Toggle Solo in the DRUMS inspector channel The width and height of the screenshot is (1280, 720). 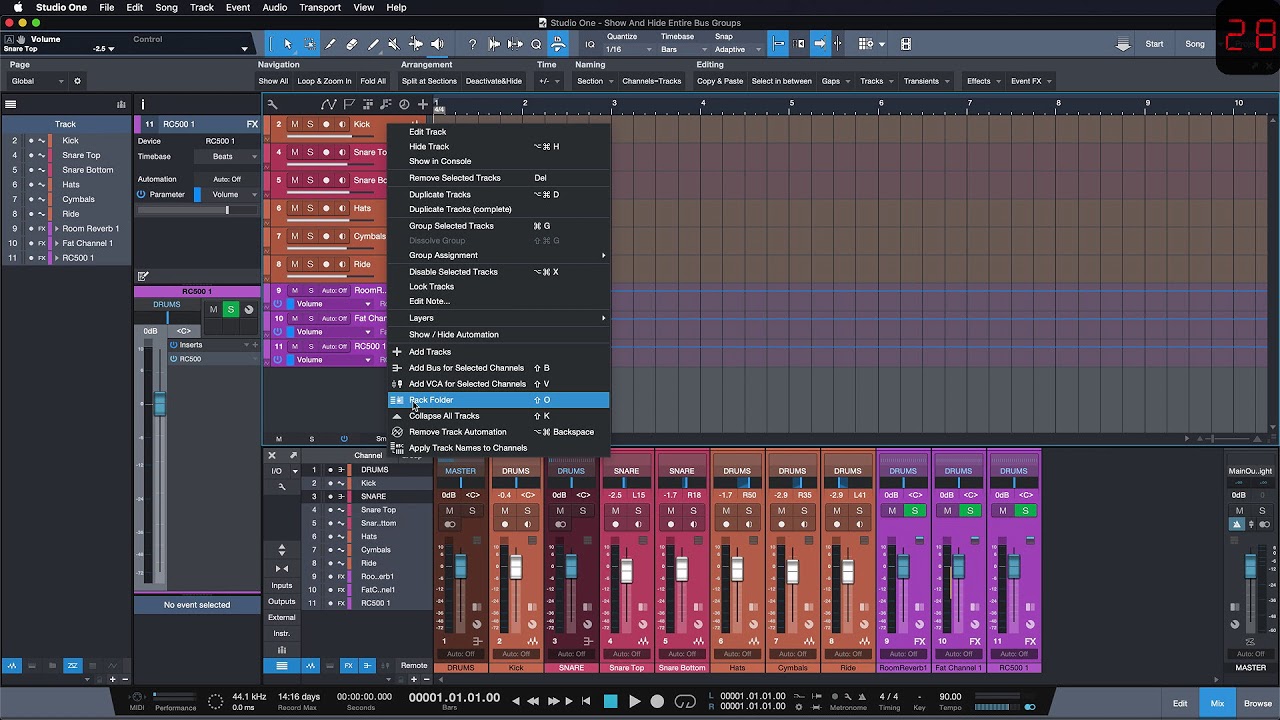[230, 310]
